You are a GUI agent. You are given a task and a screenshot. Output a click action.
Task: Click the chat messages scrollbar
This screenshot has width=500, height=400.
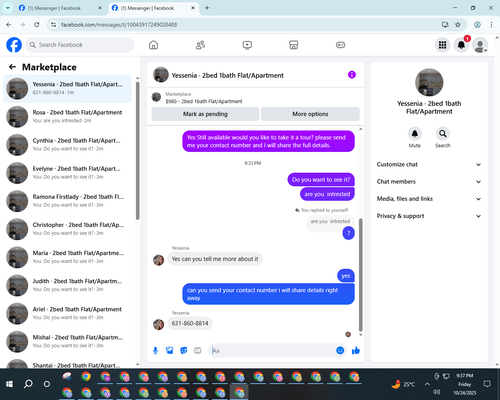pyautogui.click(x=360, y=275)
